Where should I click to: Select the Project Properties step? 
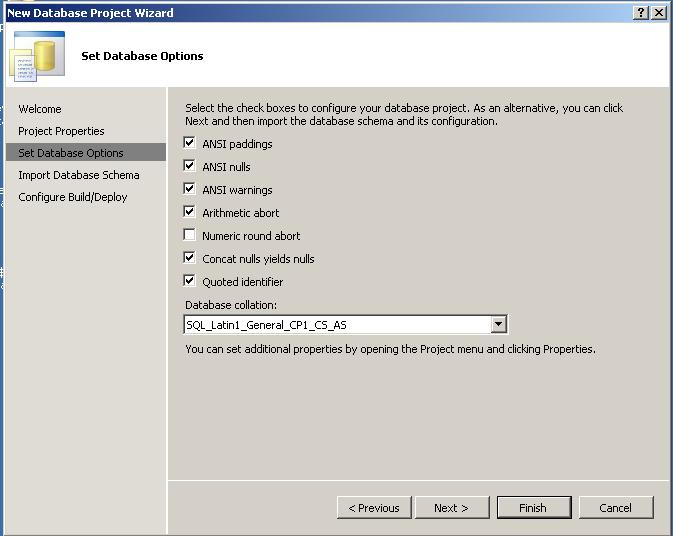pyautogui.click(x=61, y=131)
